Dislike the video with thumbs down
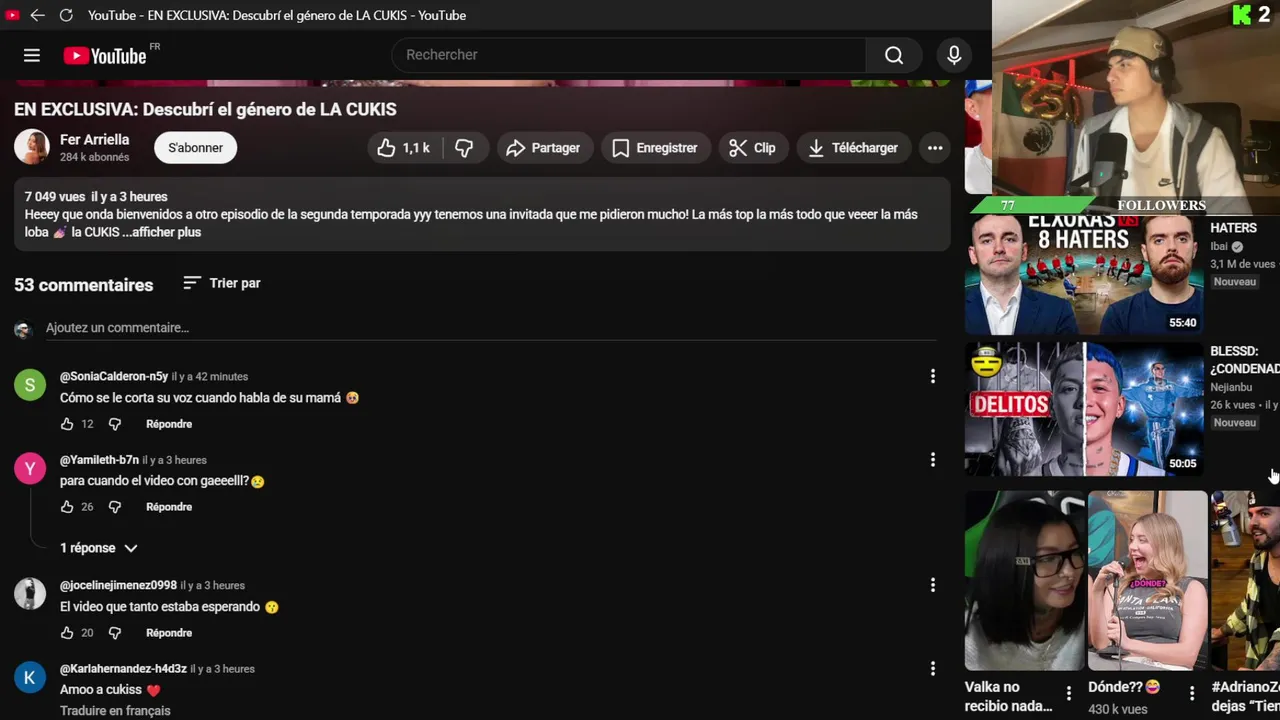The width and height of the screenshot is (1280, 720). click(464, 148)
